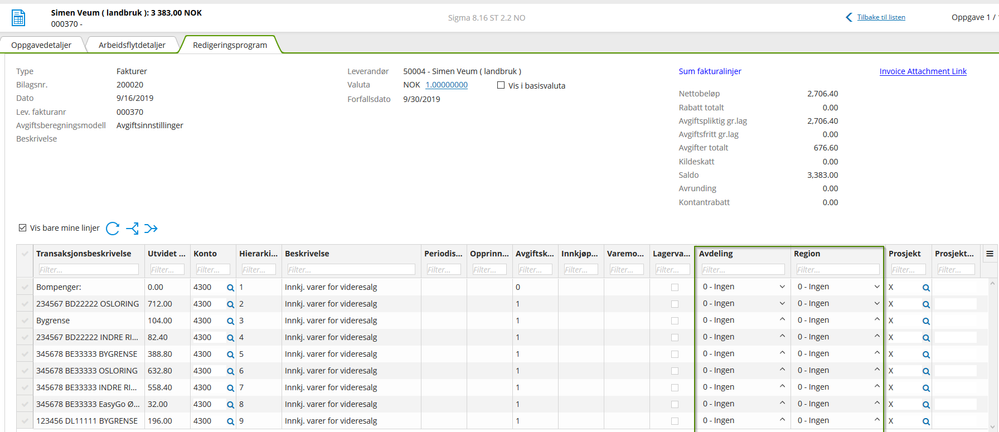Click the Beskrivelse column filter field

(350, 269)
